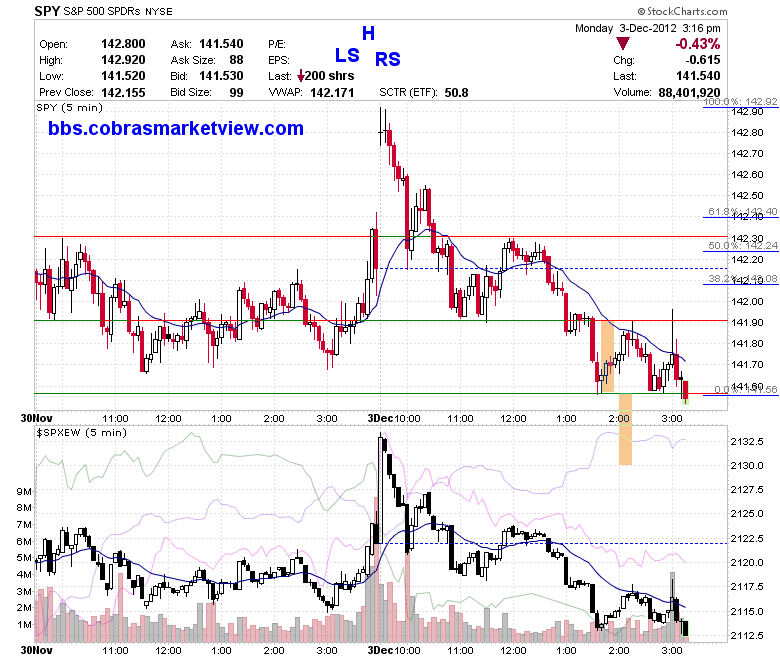Click the 142.00 price axis label
This screenshot has width=780, height=659.
click(747, 301)
